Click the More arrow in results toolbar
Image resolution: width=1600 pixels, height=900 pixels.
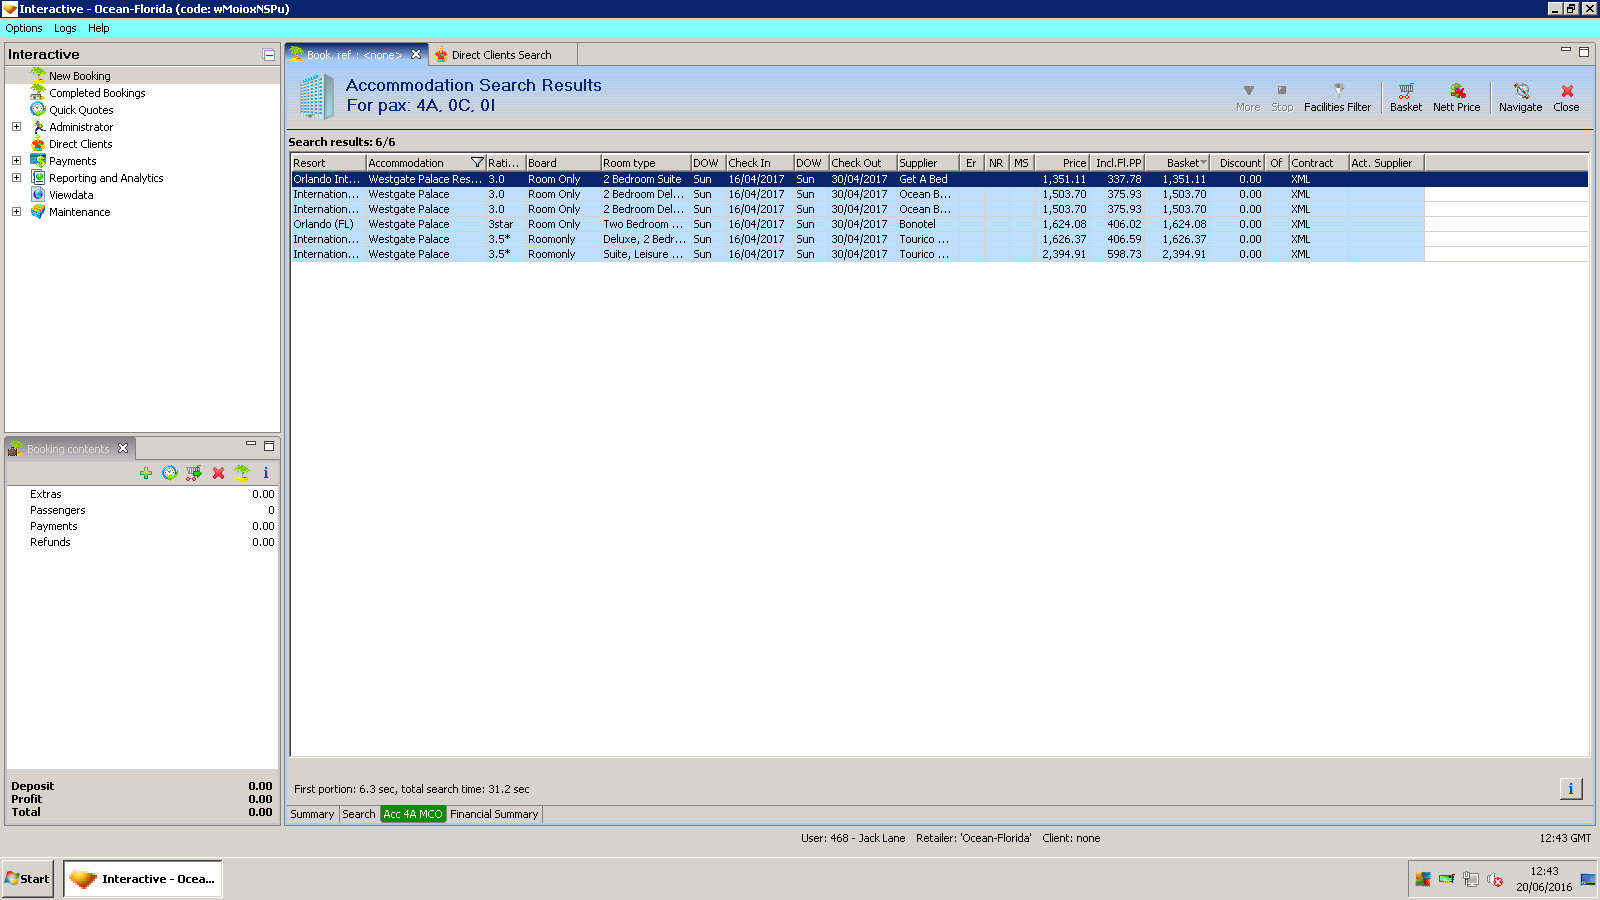tap(1248, 97)
